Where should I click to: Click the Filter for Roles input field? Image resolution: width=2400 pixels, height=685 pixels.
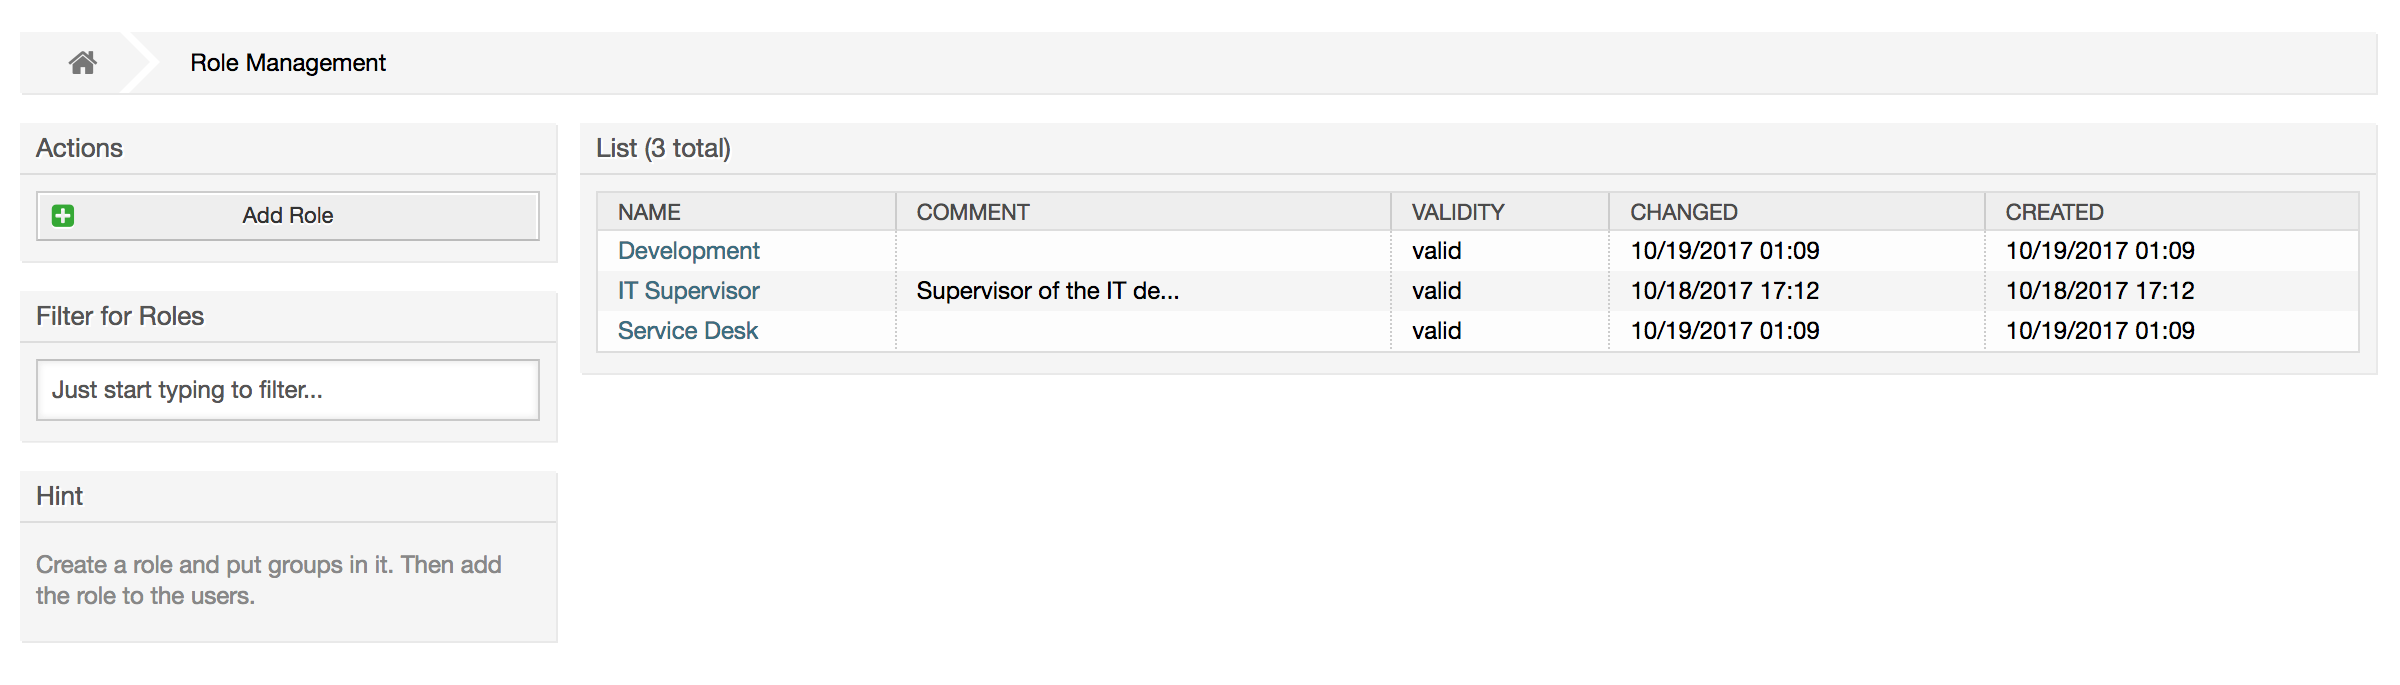click(x=288, y=390)
